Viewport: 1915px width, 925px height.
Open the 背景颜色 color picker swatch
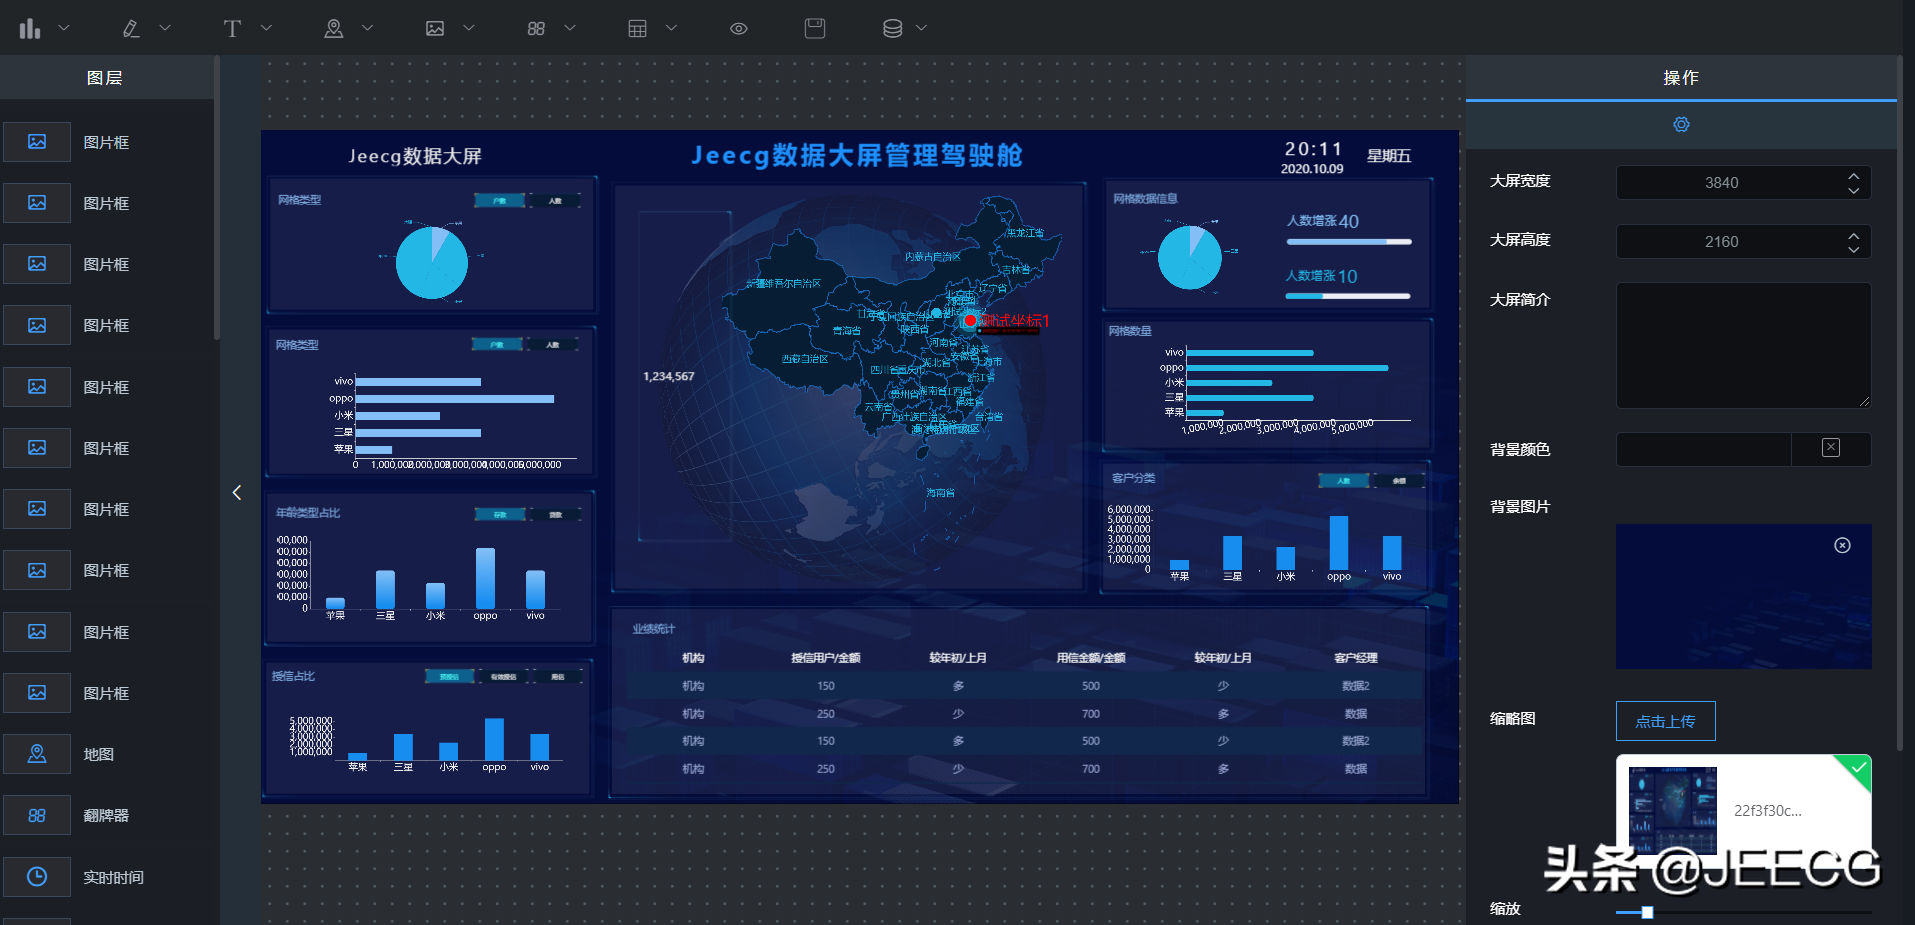click(1831, 448)
